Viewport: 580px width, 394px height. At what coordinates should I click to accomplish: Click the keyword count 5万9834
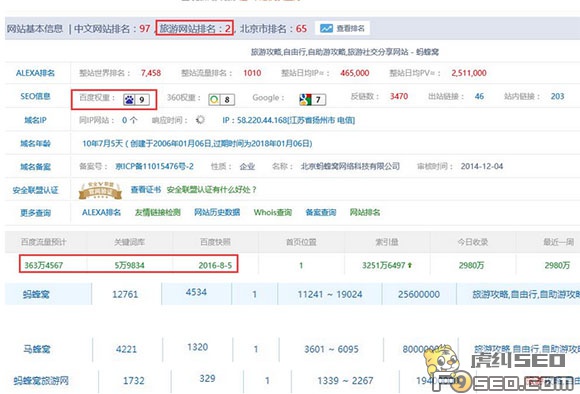pos(129,265)
